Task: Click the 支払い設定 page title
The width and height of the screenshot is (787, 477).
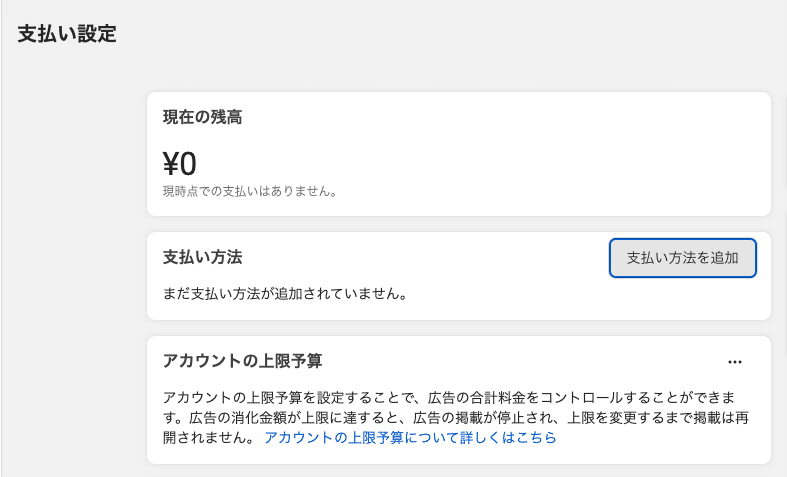Action: [x=67, y=34]
